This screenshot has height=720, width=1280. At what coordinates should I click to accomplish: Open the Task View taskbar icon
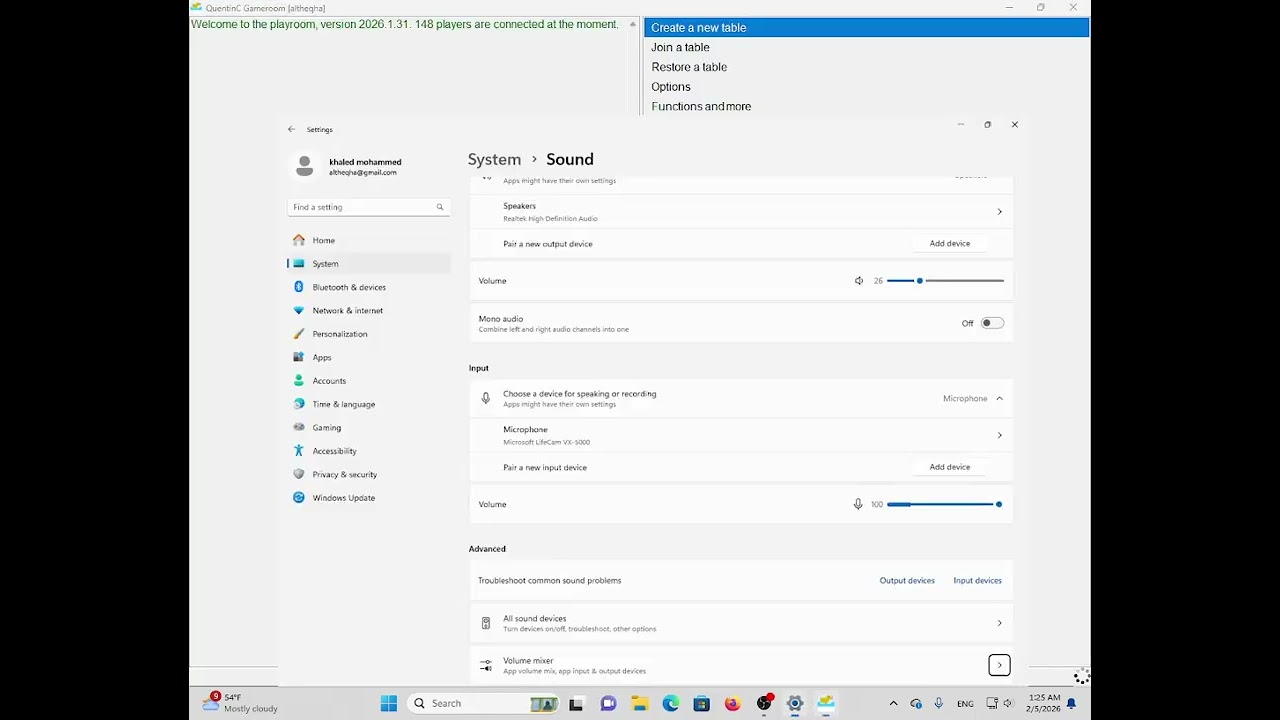pos(576,703)
